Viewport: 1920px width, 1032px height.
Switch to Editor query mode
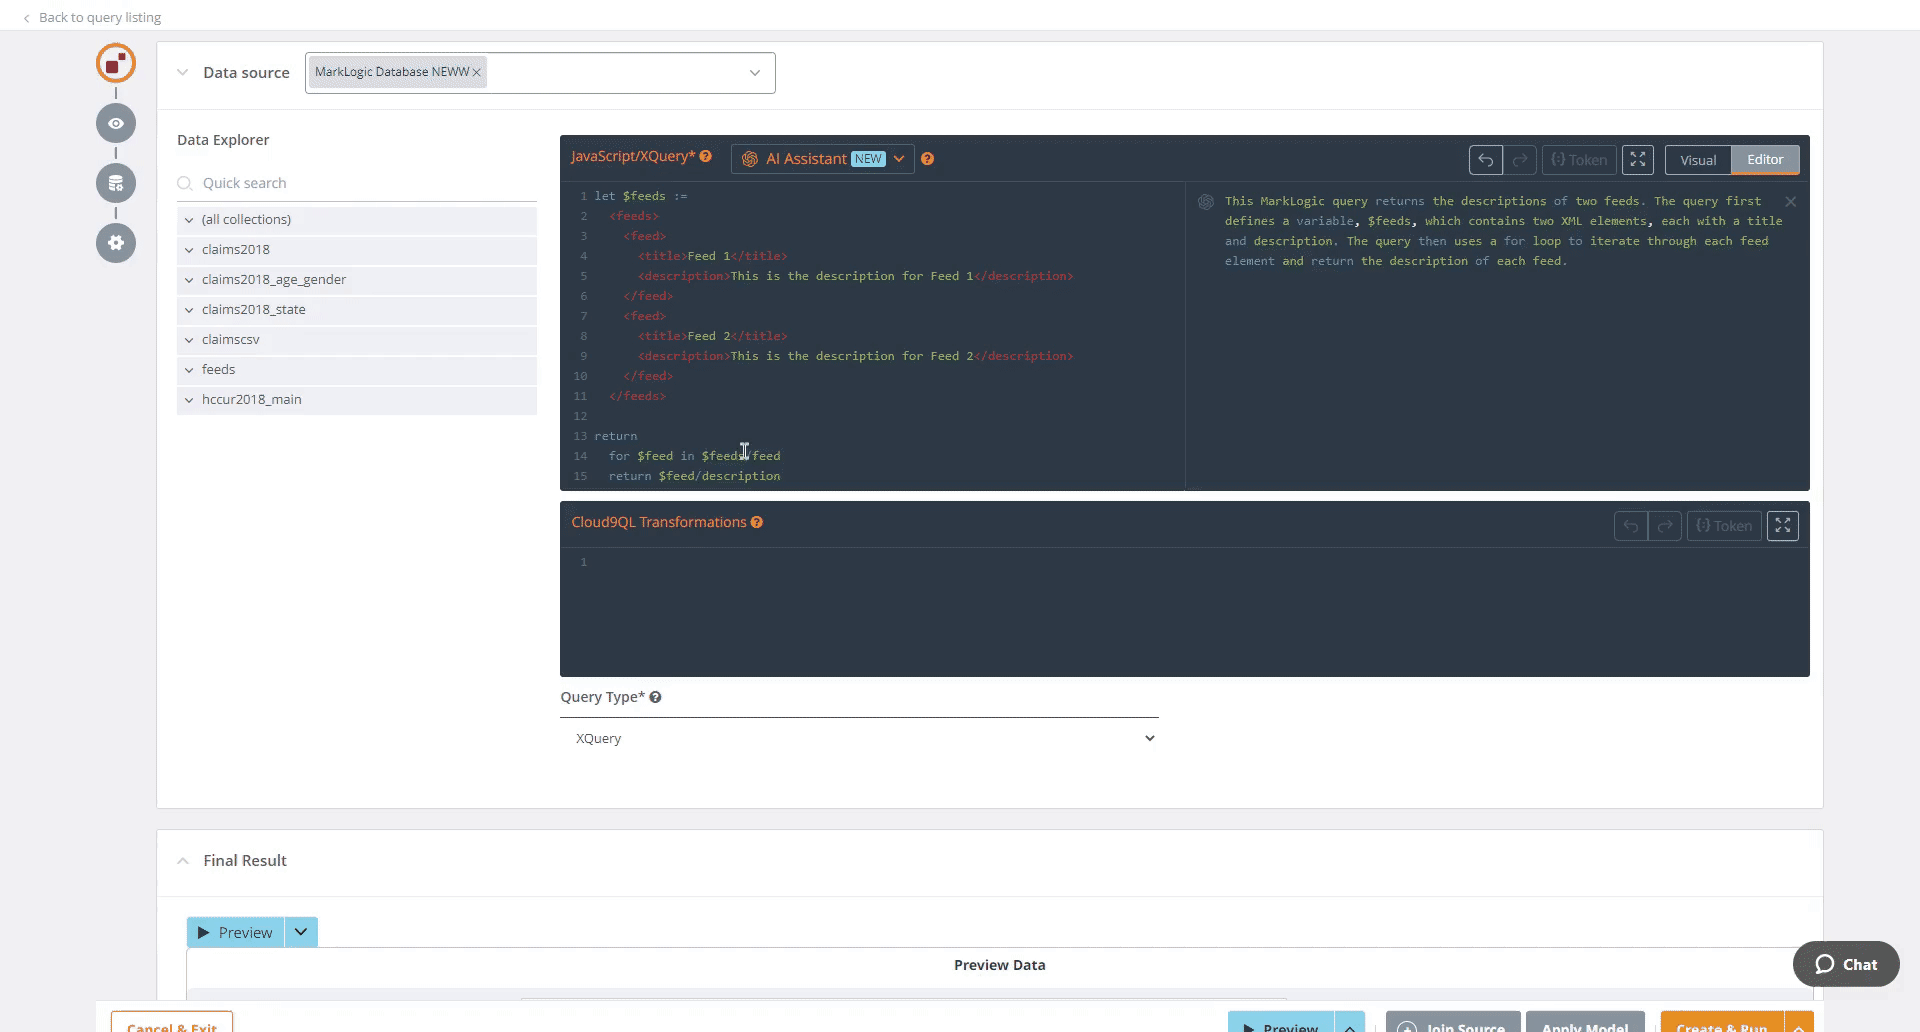tap(1764, 160)
